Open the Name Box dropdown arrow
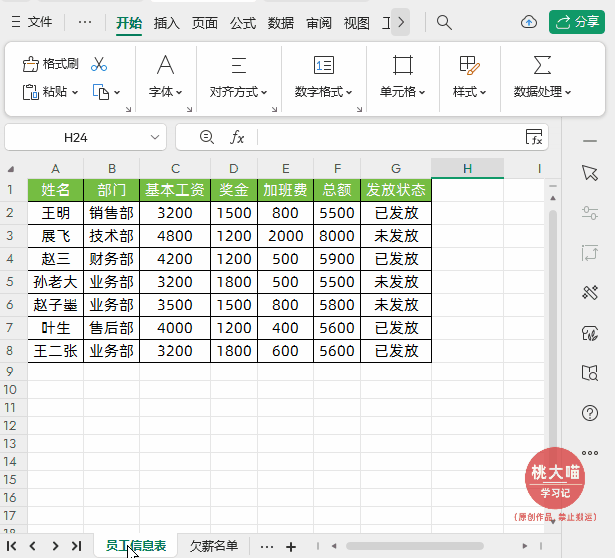The image size is (615, 558). pos(155,137)
